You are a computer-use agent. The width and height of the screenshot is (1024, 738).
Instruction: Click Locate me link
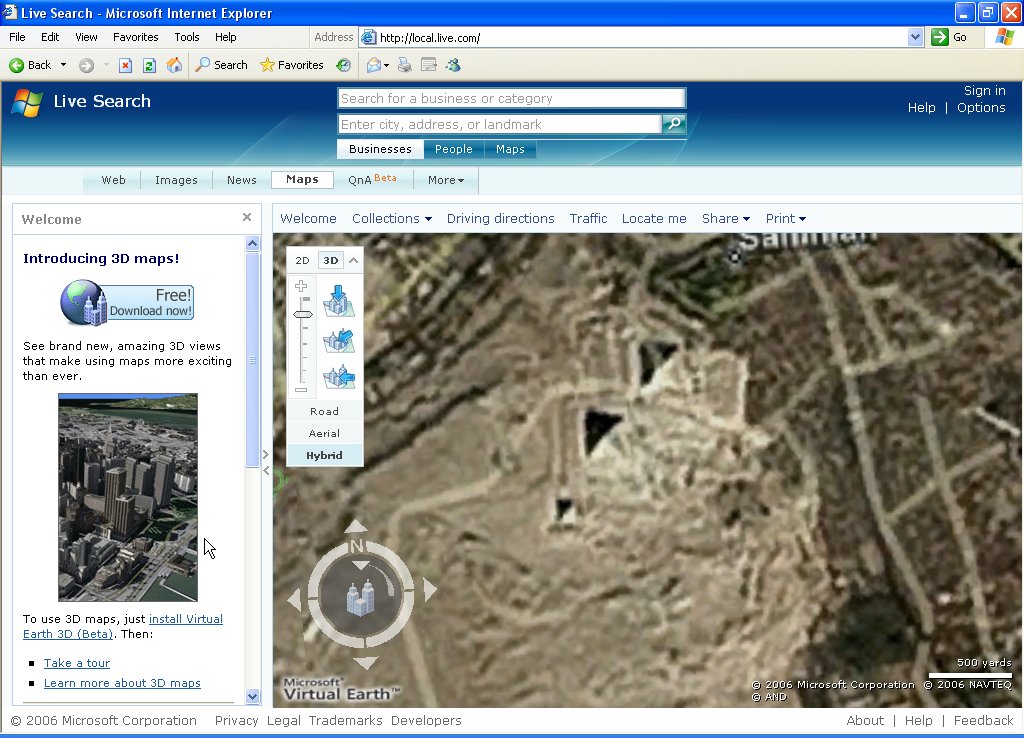coord(654,219)
